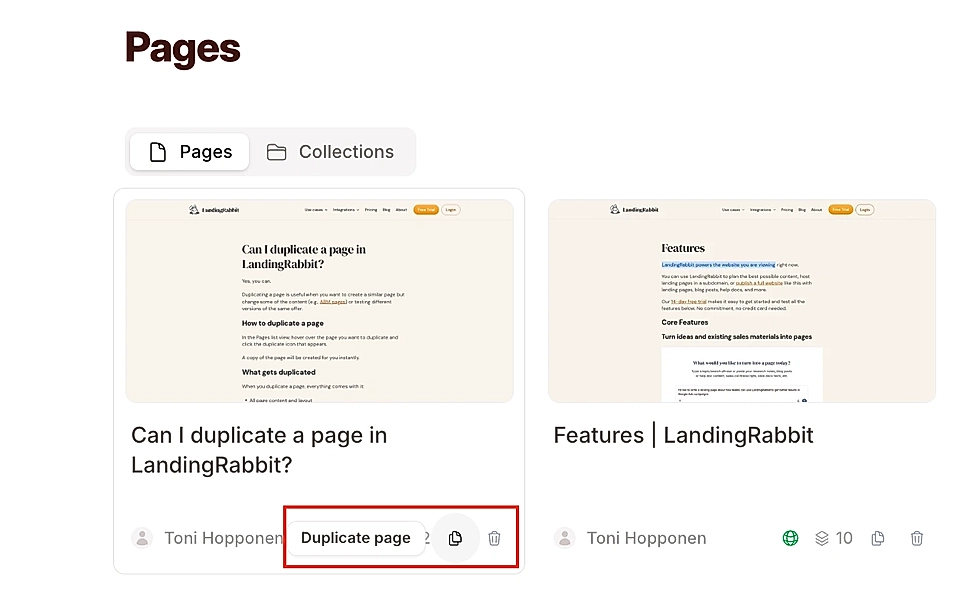Select the Pages tab
Viewport: 960px width, 593px height.
point(189,151)
